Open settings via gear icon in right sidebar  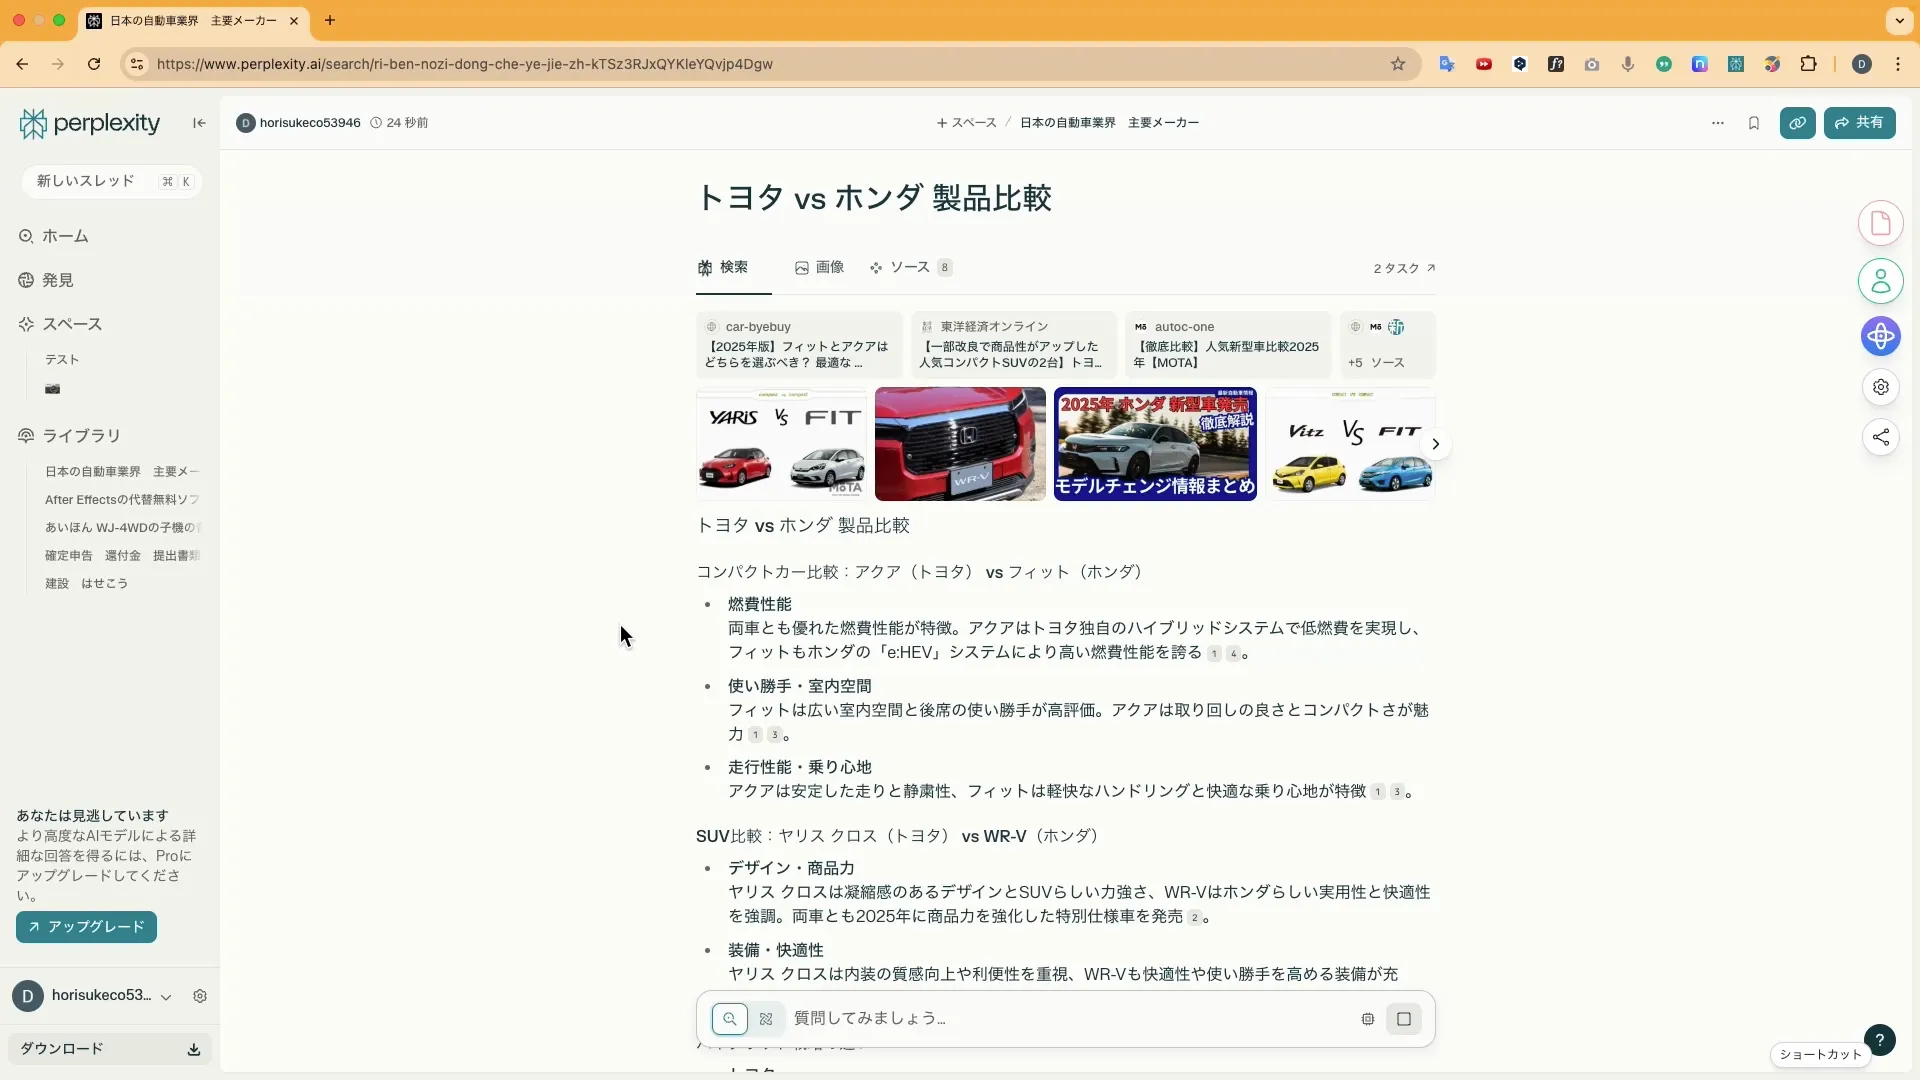[x=1881, y=387]
